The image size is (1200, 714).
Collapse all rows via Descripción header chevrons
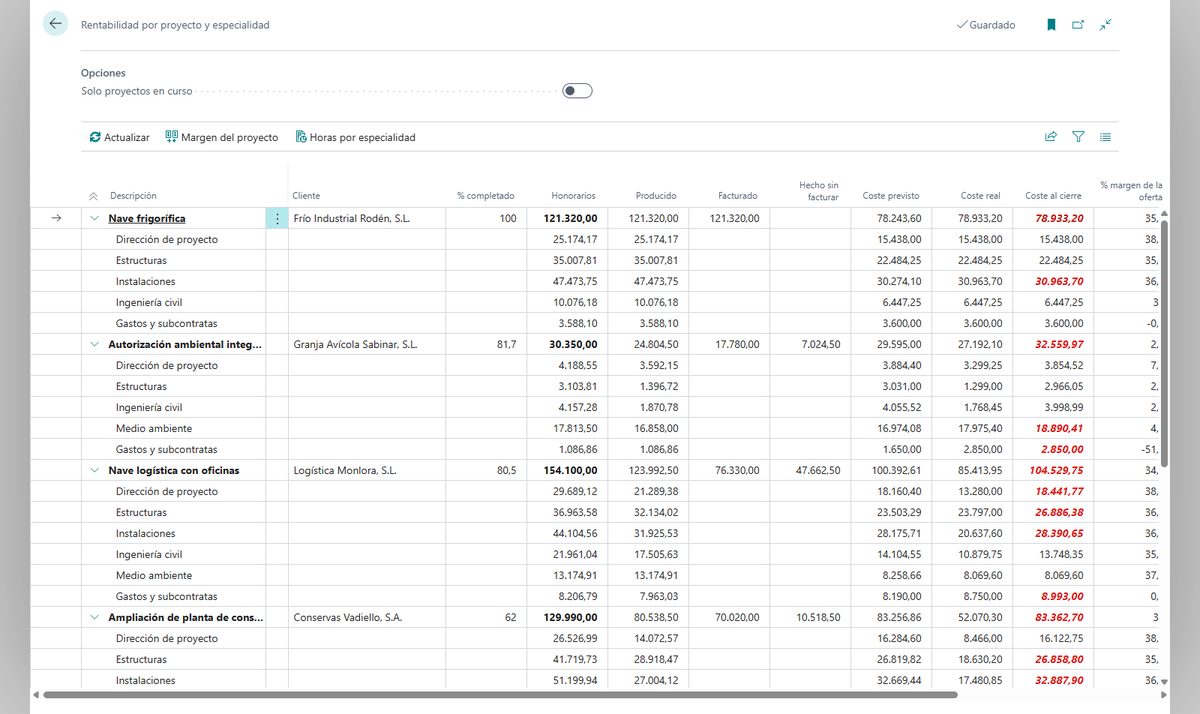tap(94, 196)
